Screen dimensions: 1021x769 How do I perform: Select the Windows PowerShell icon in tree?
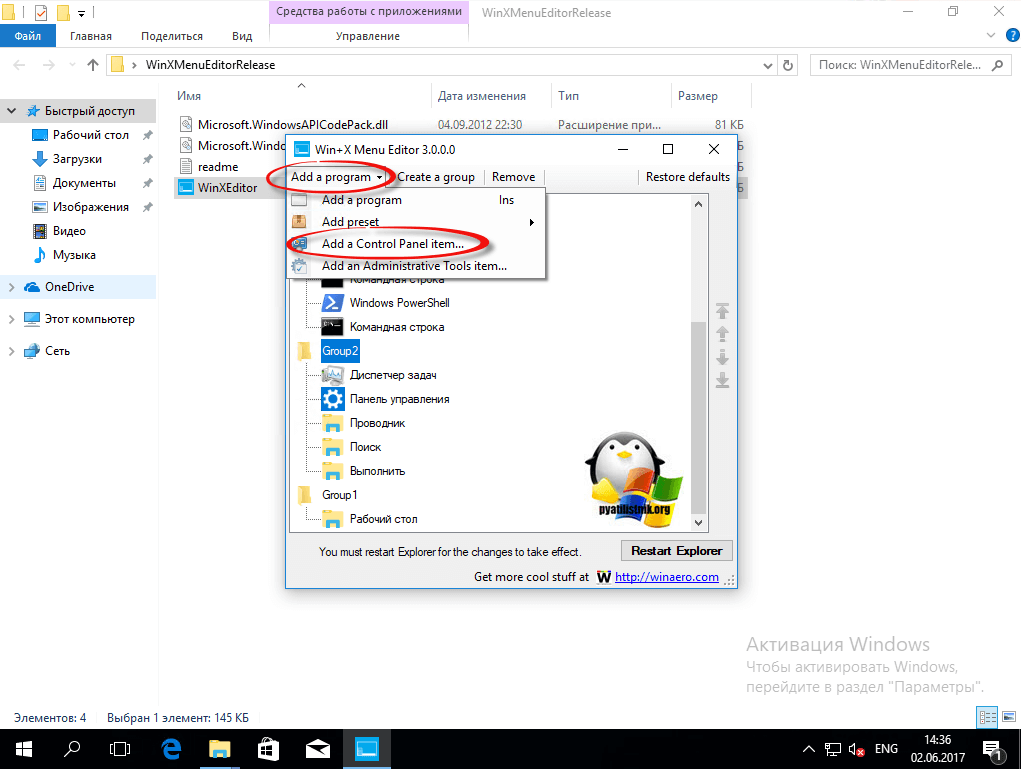coord(333,303)
